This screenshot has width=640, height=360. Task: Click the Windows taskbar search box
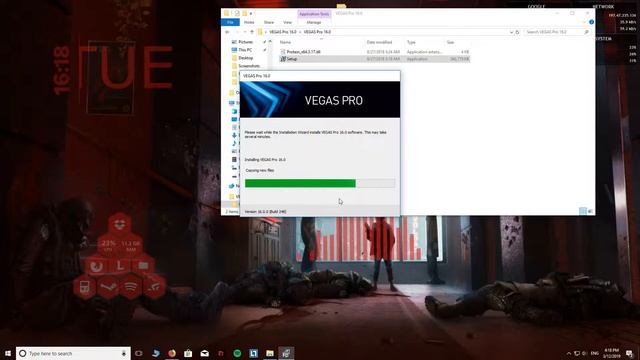73,353
